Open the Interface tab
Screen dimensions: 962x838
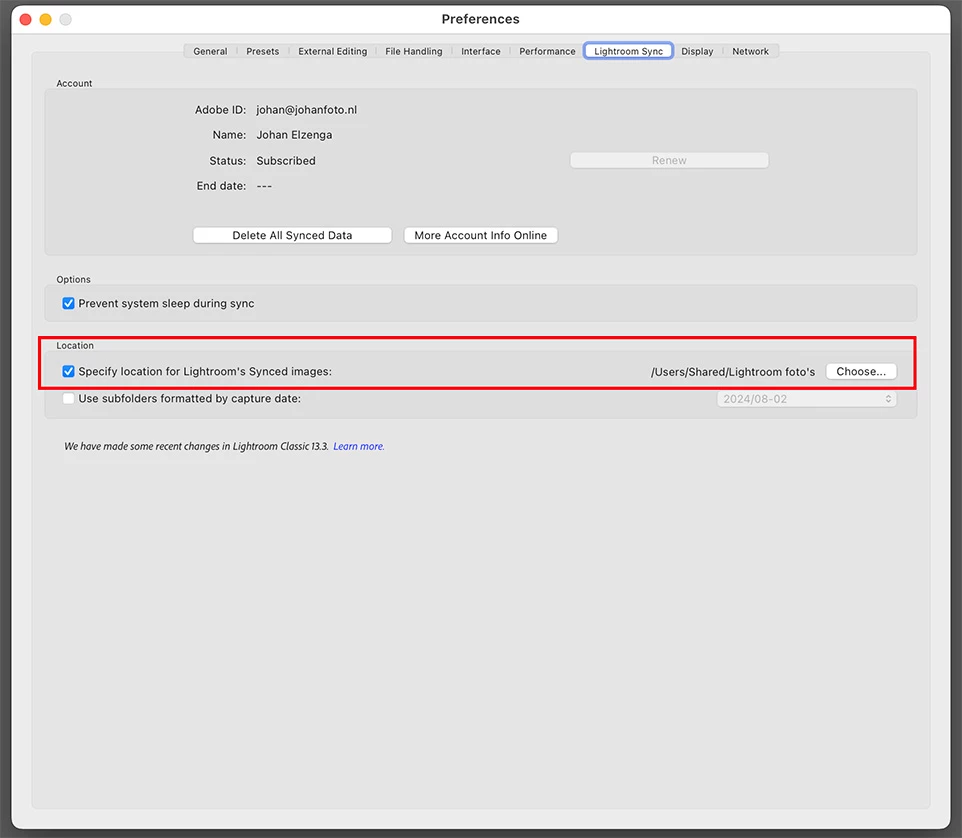[480, 52]
